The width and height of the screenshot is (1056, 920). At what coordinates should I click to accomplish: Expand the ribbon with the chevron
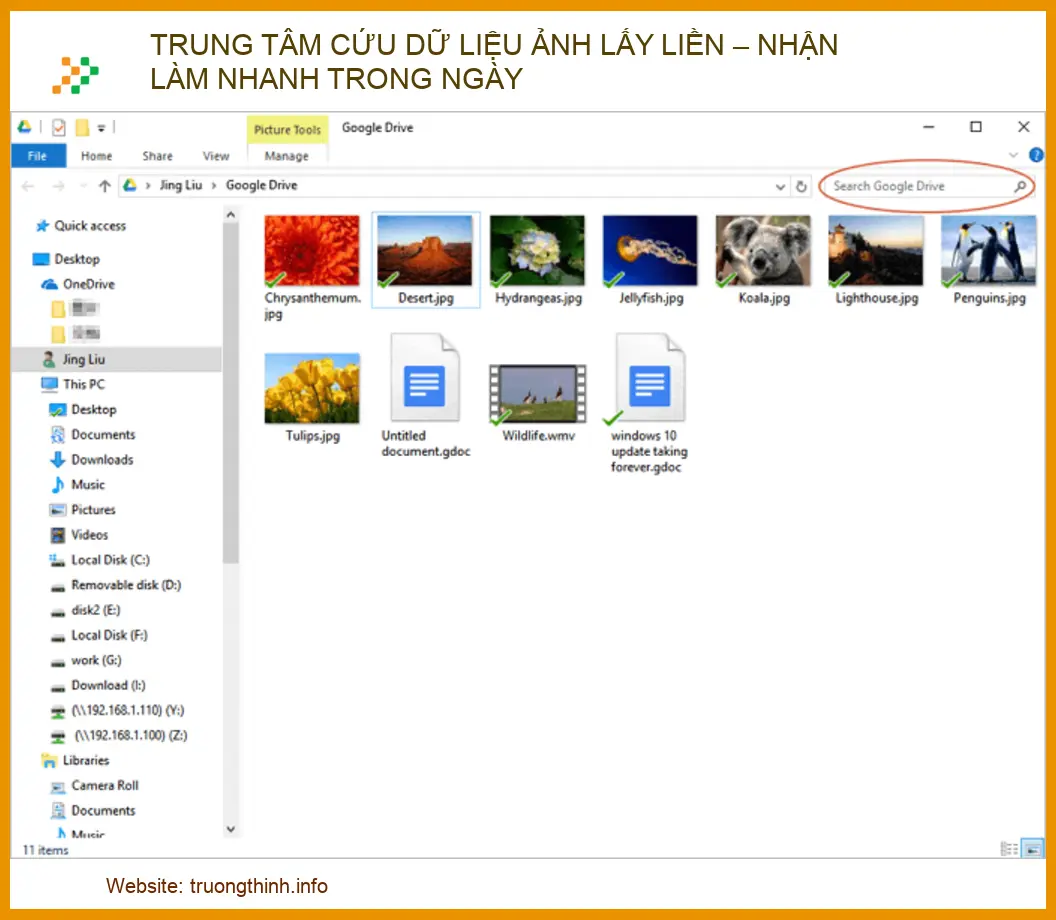click(1013, 156)
